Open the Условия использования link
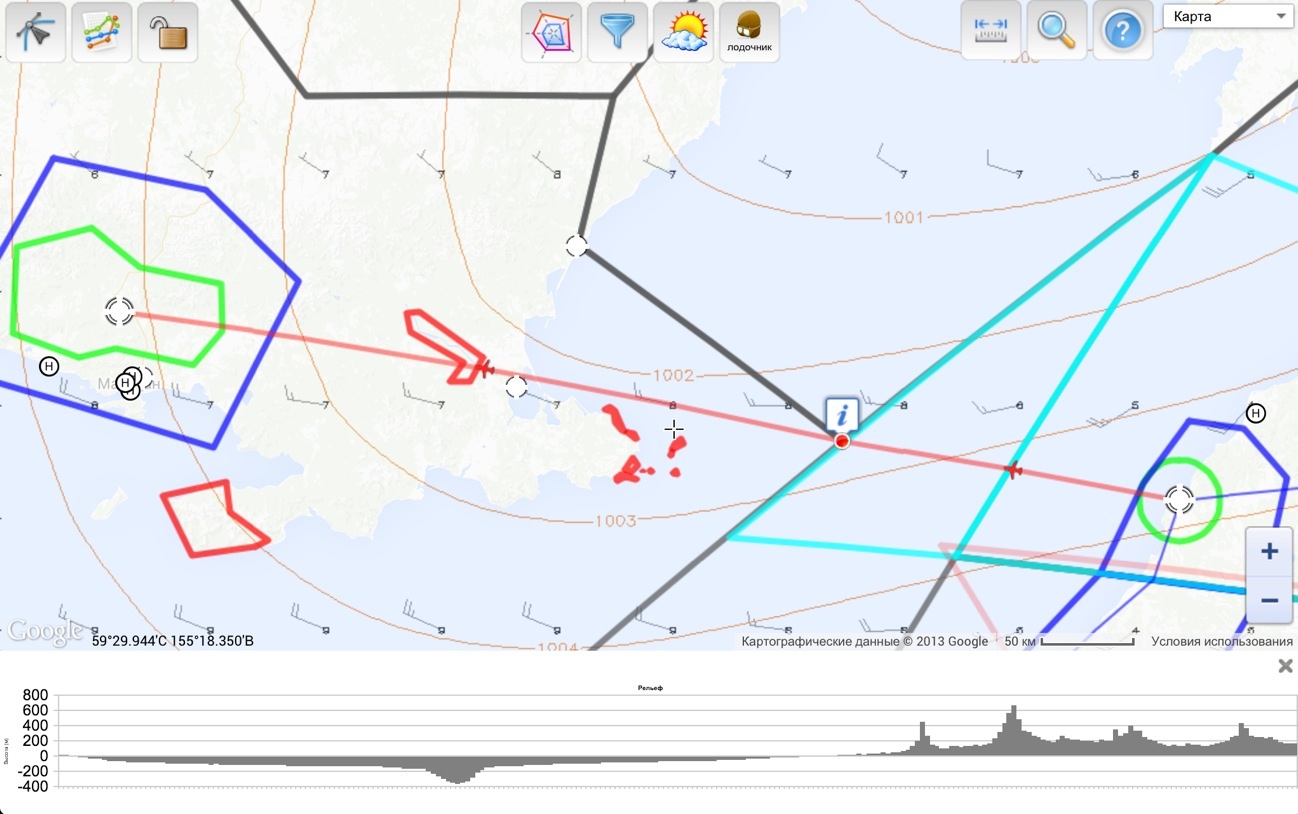Image resolution: width=1298 pixels, height=814 pixels. click(1221, 642)
